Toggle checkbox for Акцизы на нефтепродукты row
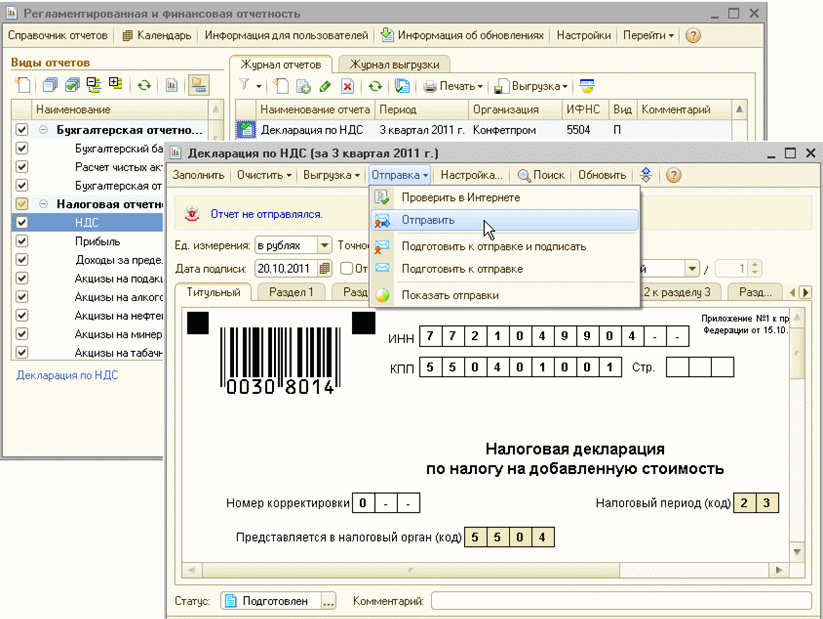This screenshot has height=619, width=823. pos(22,315)
